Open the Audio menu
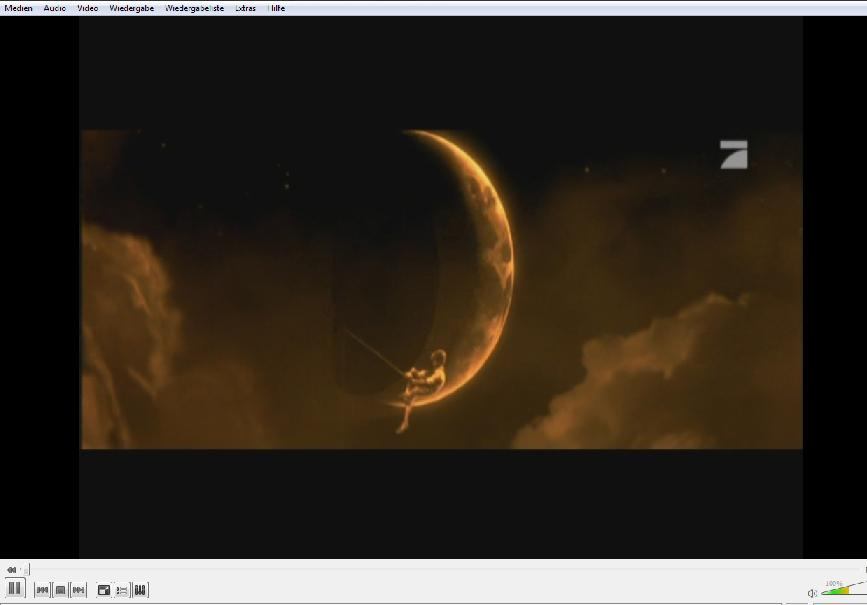The width and height of the screenshot is (867, 605). point(55,8)
